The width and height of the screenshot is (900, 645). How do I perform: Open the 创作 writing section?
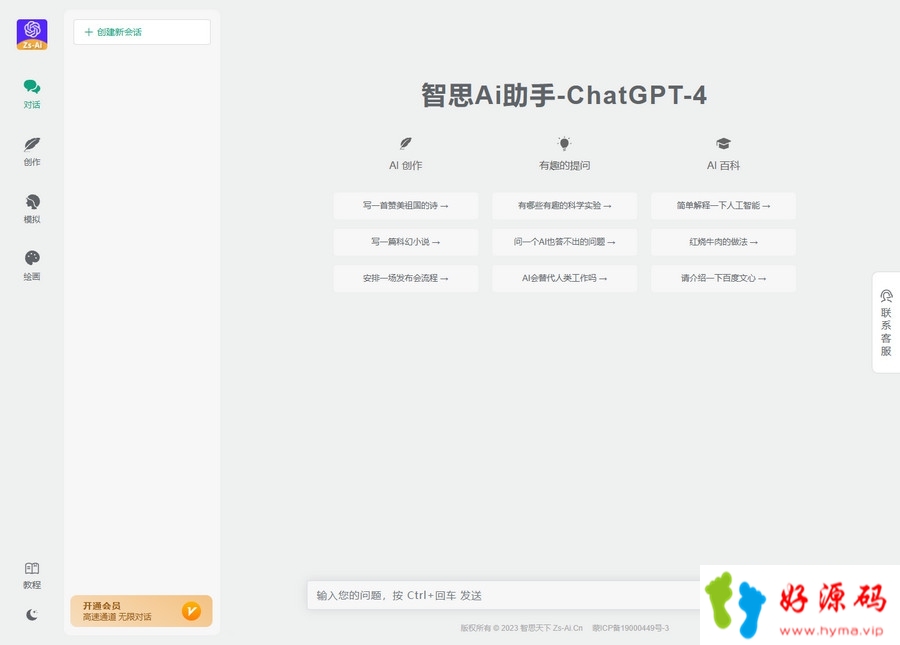tap(32, 151)
